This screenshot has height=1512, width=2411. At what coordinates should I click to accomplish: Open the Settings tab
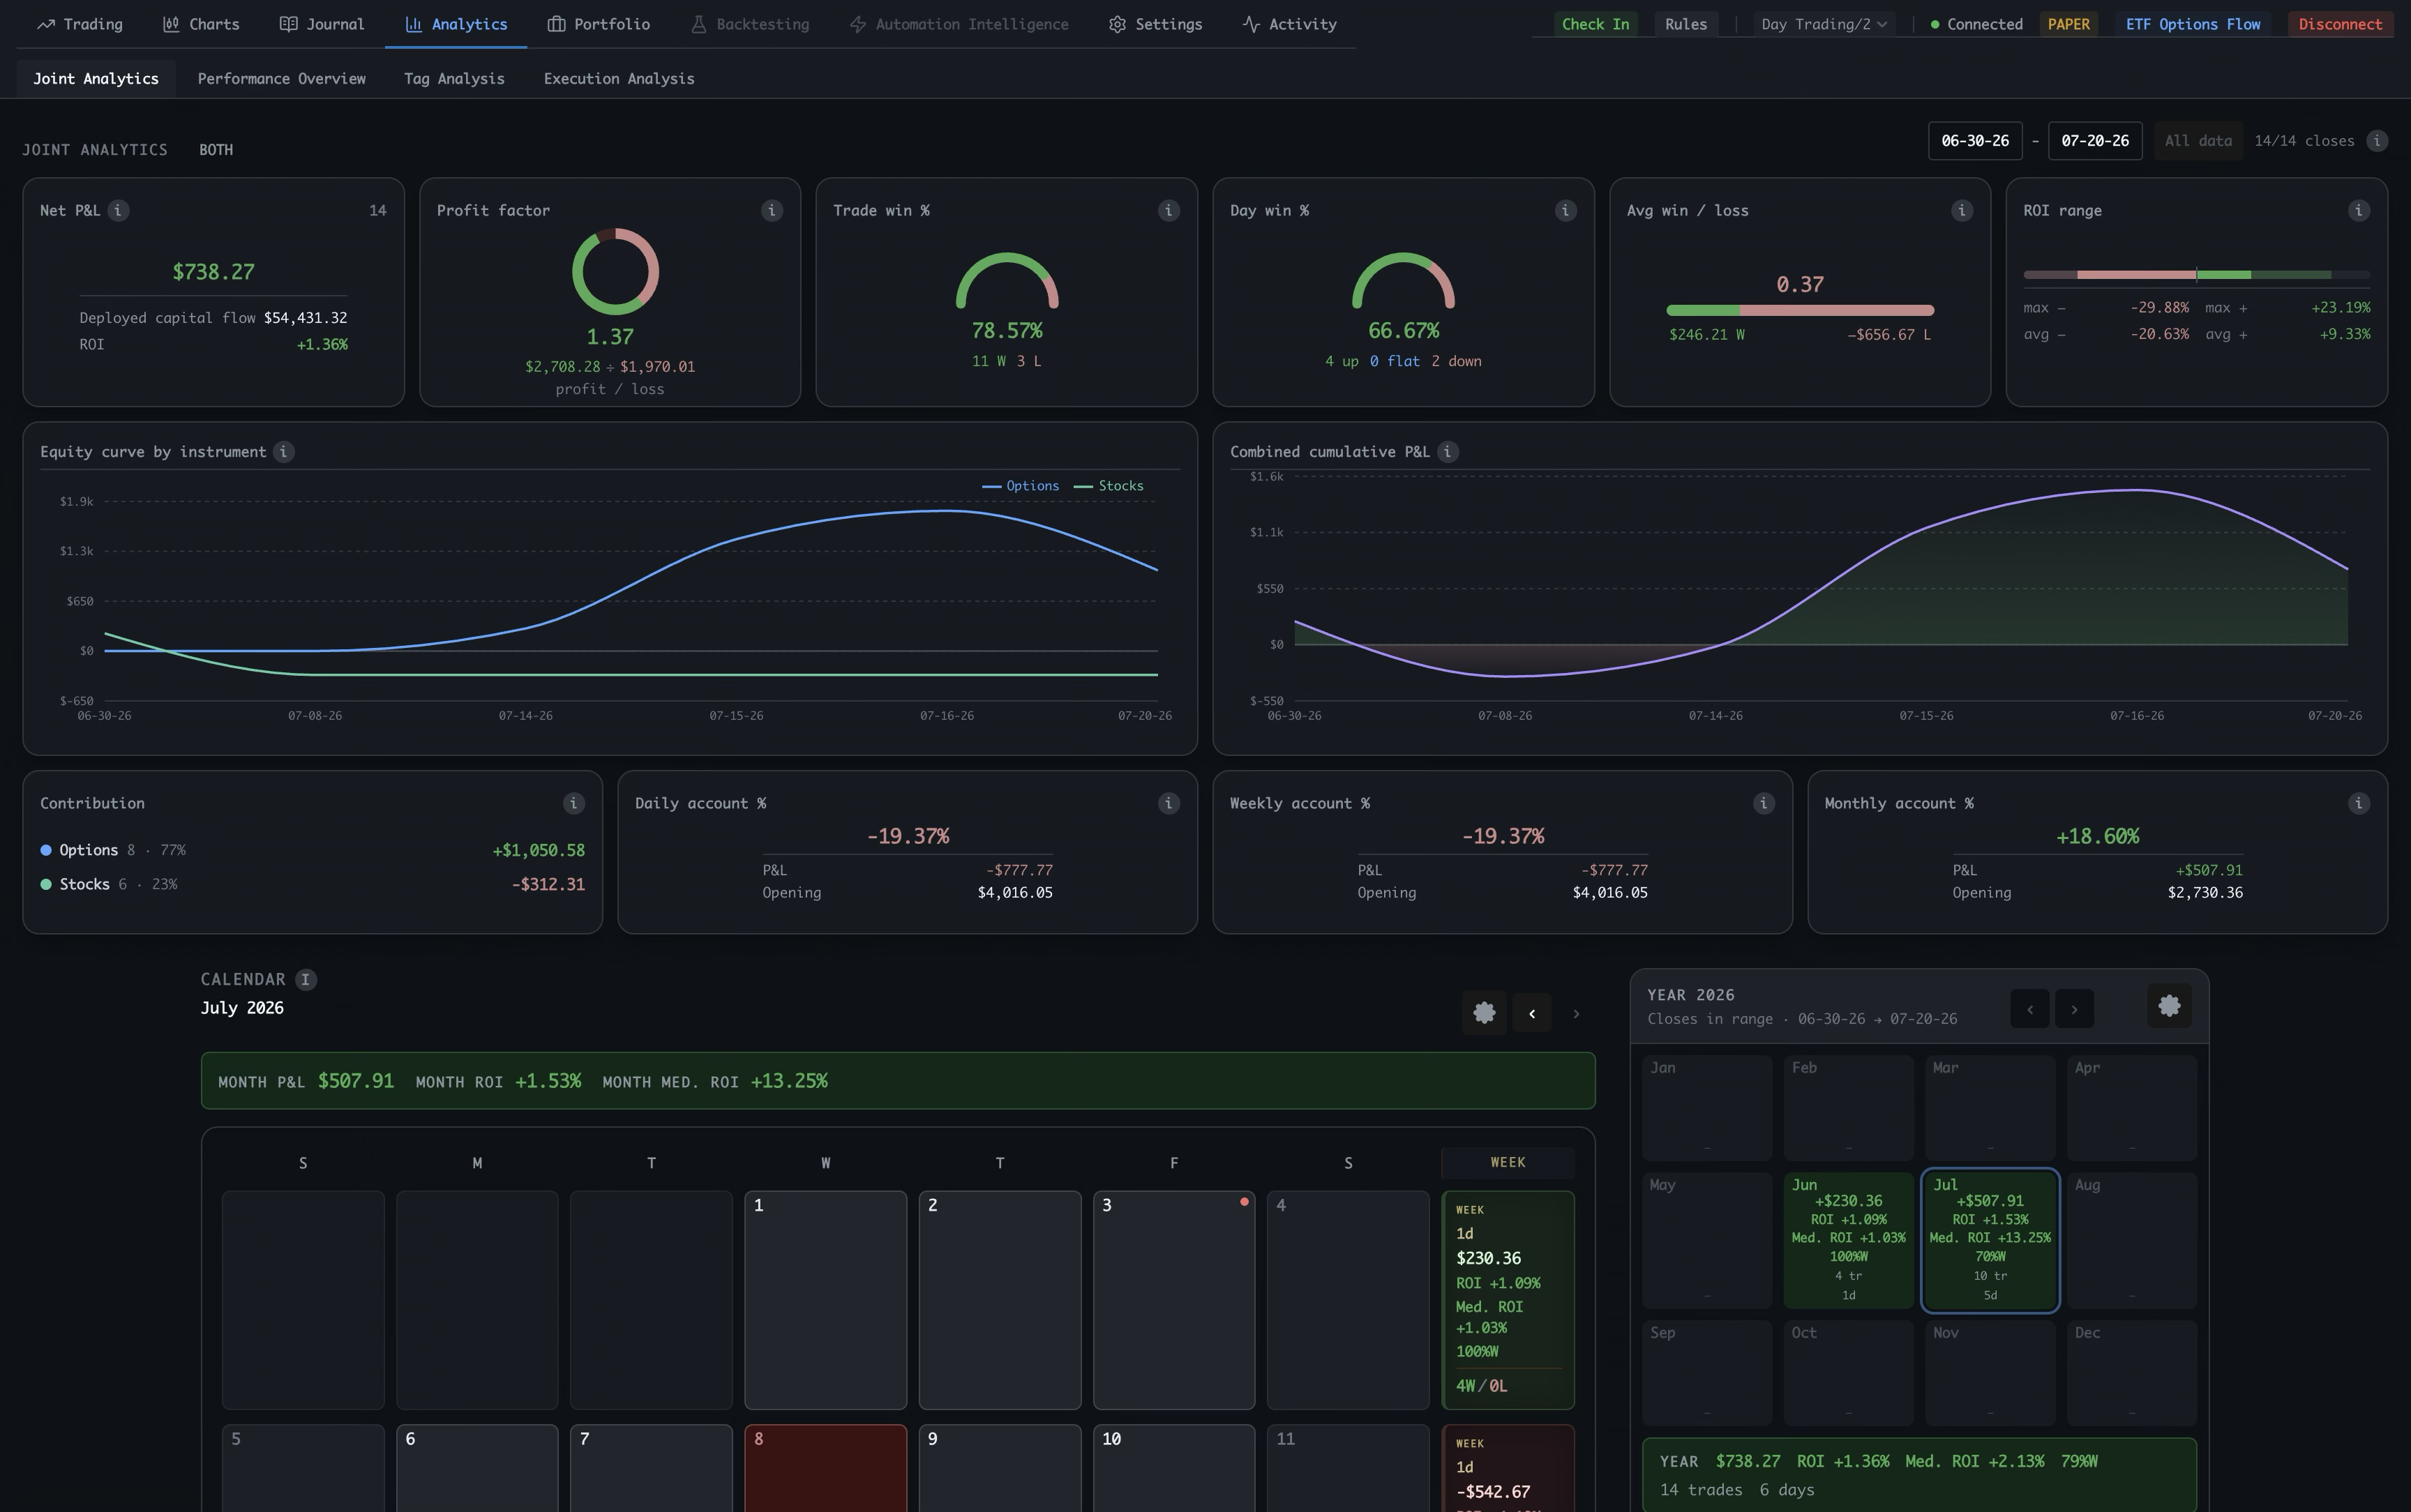click(1155, 24)
